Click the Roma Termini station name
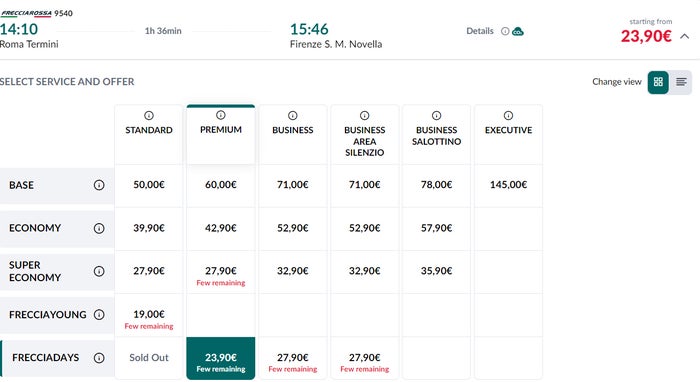The image size is (700, 382). click(29, 44)
